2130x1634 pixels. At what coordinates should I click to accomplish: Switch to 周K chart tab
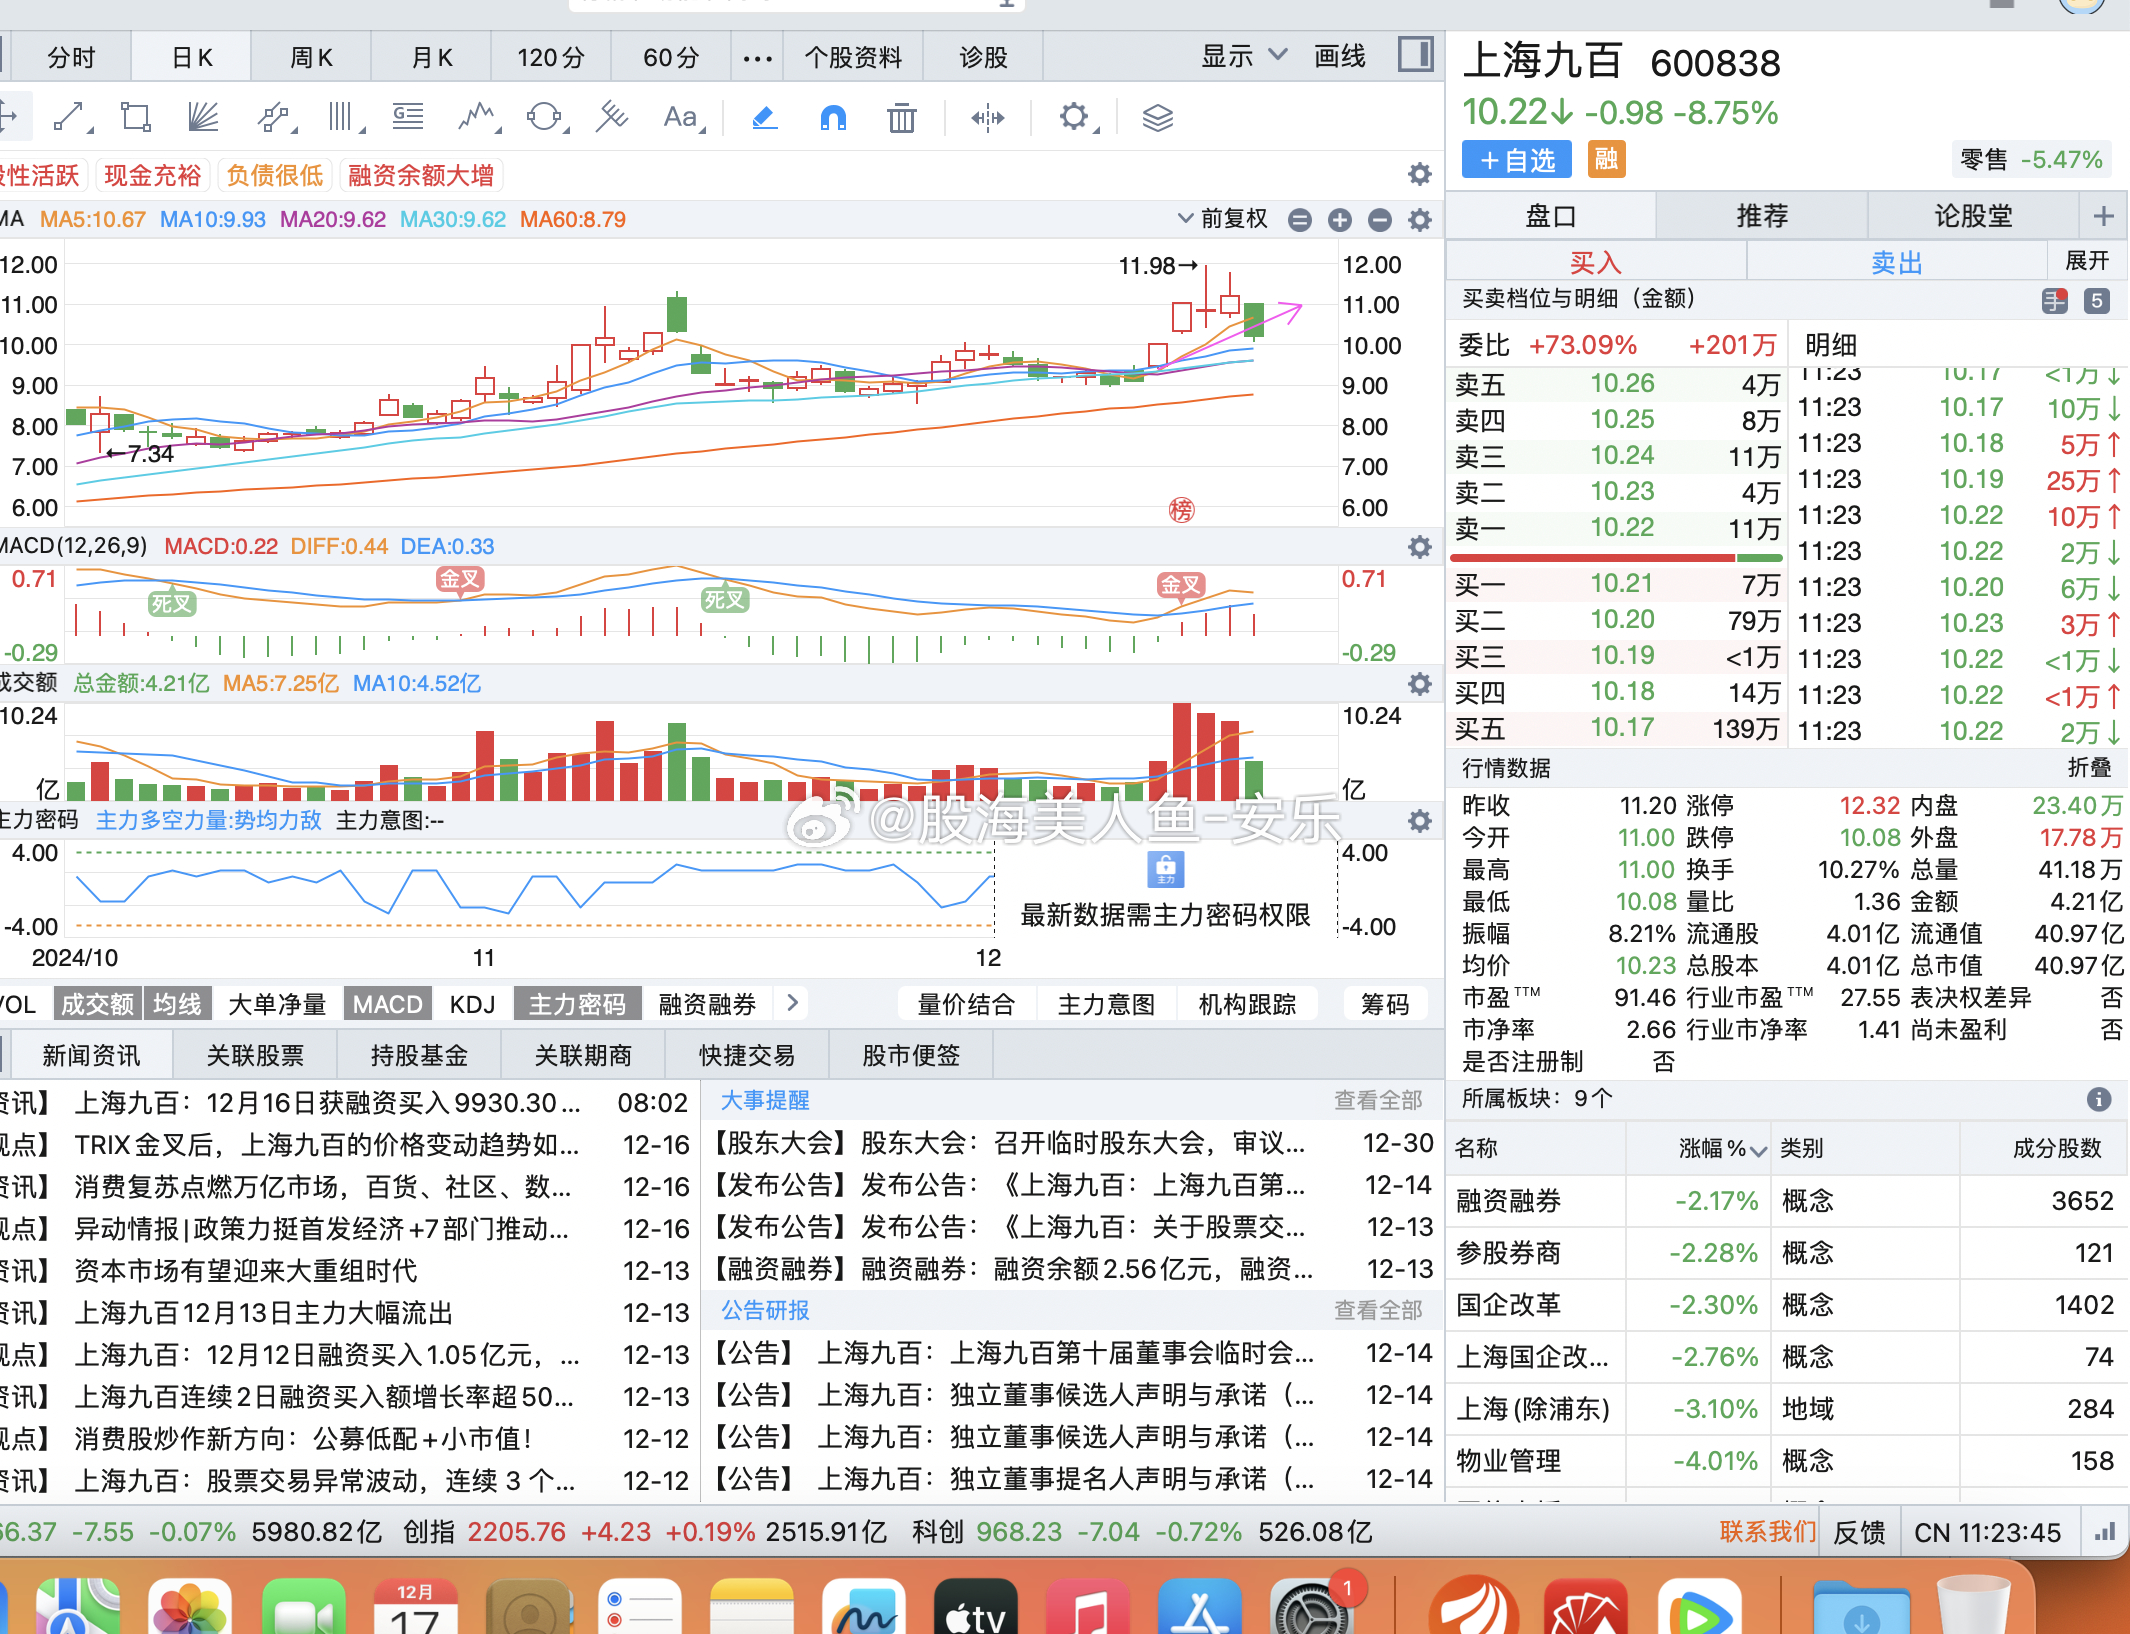pos(311,58)
